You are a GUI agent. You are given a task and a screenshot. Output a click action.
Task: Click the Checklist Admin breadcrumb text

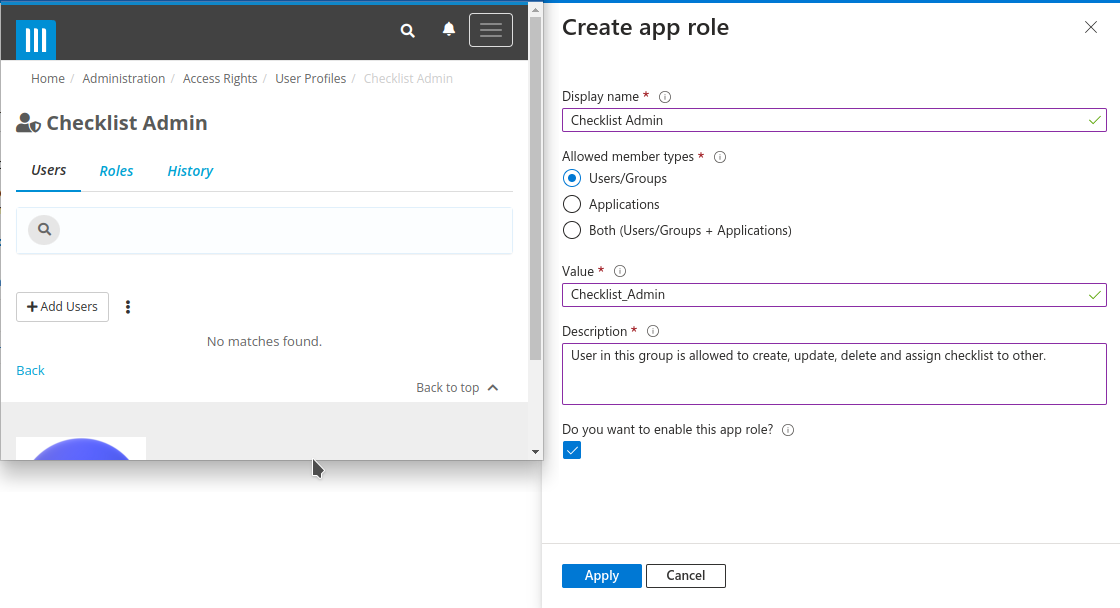click(x=409, y=79)
